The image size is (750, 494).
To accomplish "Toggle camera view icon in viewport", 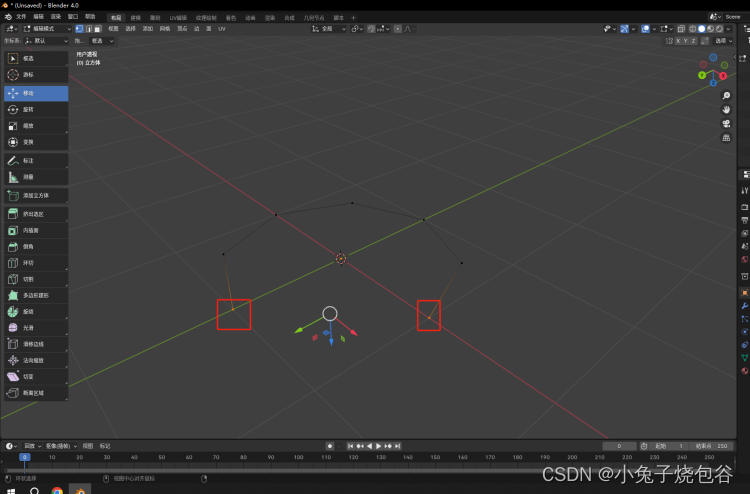I will tap(726, 124).
